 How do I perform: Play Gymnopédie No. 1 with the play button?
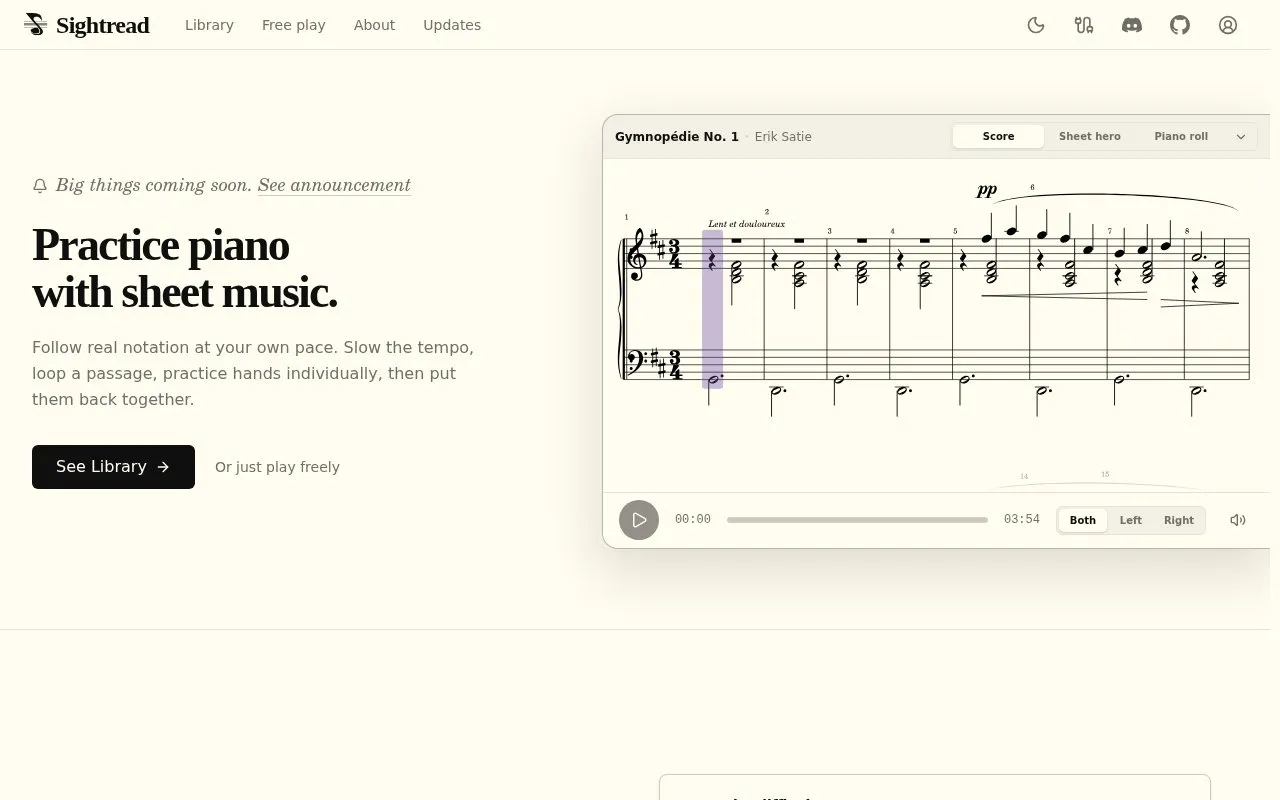(x=639, y=520)
